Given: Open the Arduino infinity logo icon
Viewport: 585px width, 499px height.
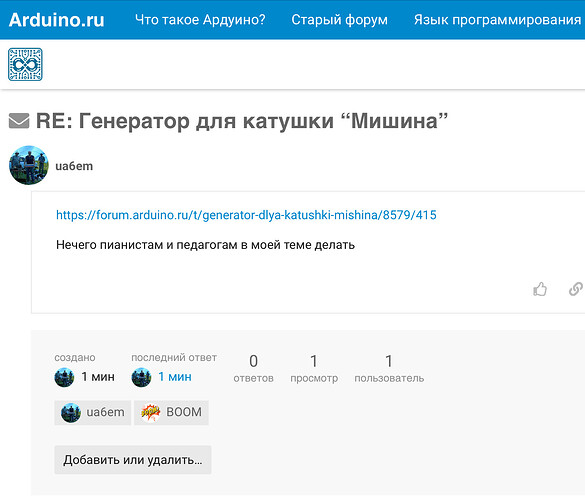Looking at the screenshot, I should click(25, 64).
